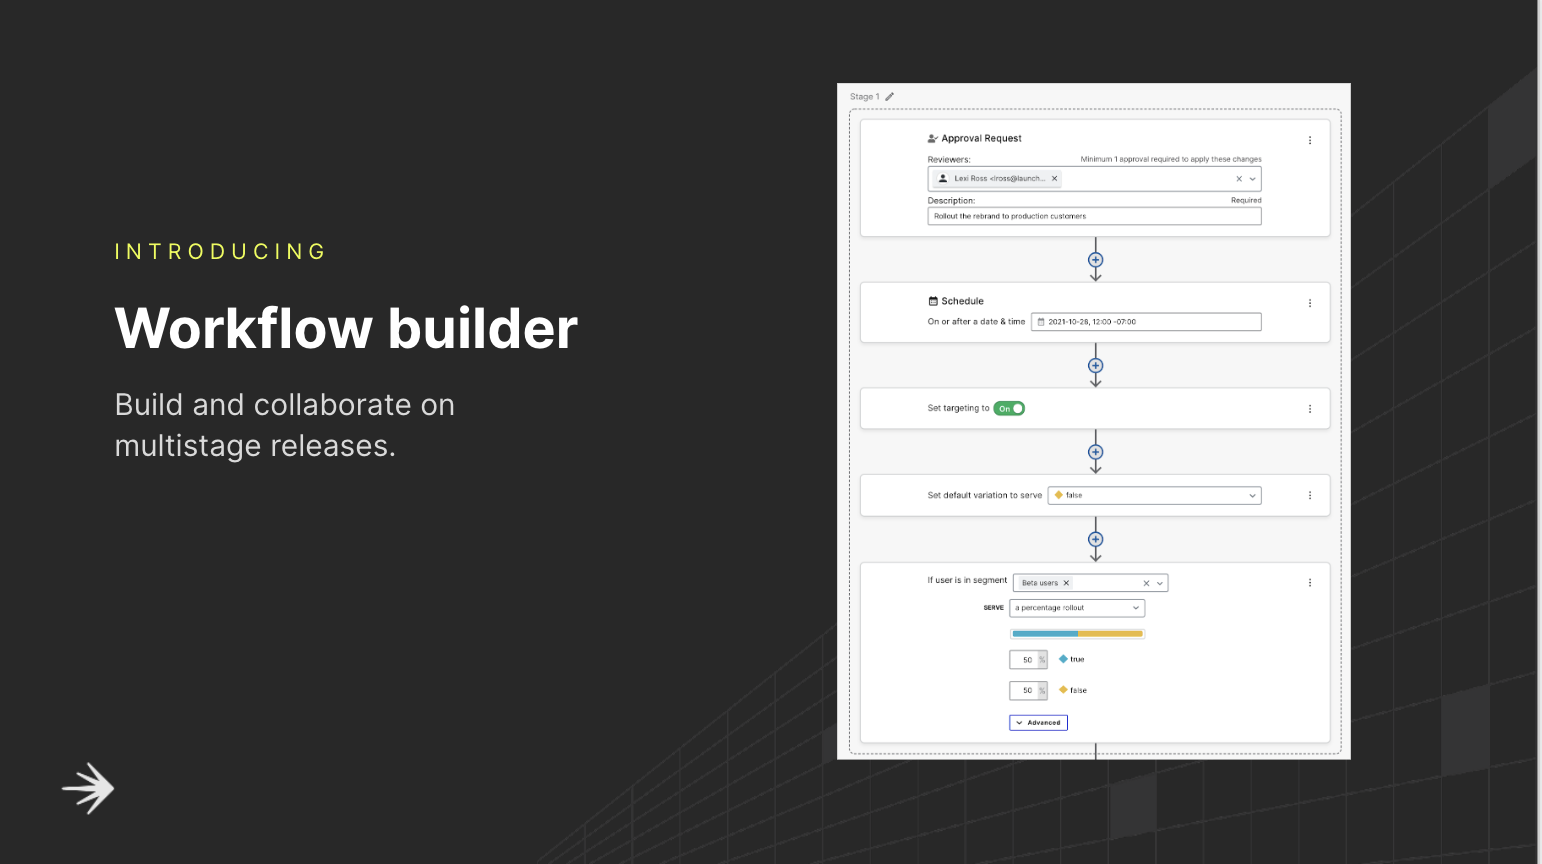1542x864 pixels.
Task: Open percentage rollout serve dropdown
Action: click(1077, 608)
